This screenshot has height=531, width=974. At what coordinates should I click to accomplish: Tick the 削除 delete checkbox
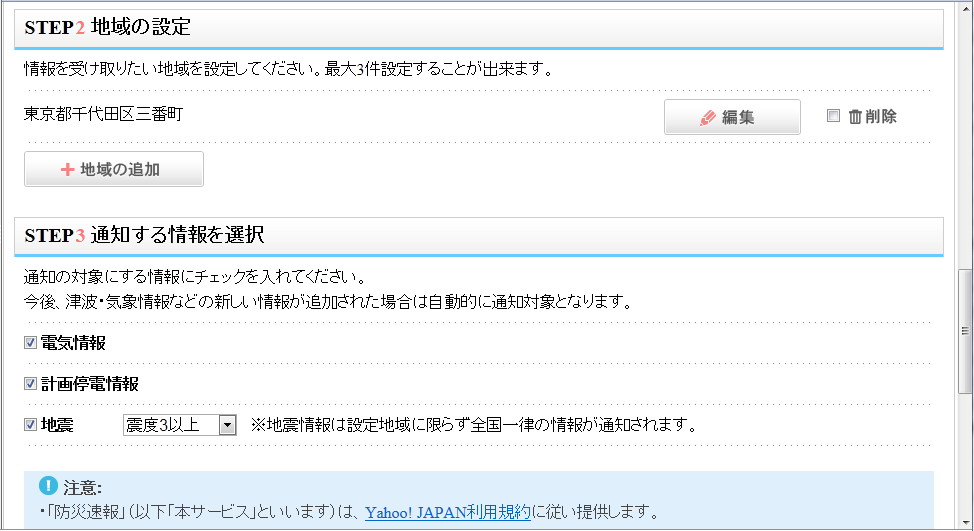tap(833, 116)
